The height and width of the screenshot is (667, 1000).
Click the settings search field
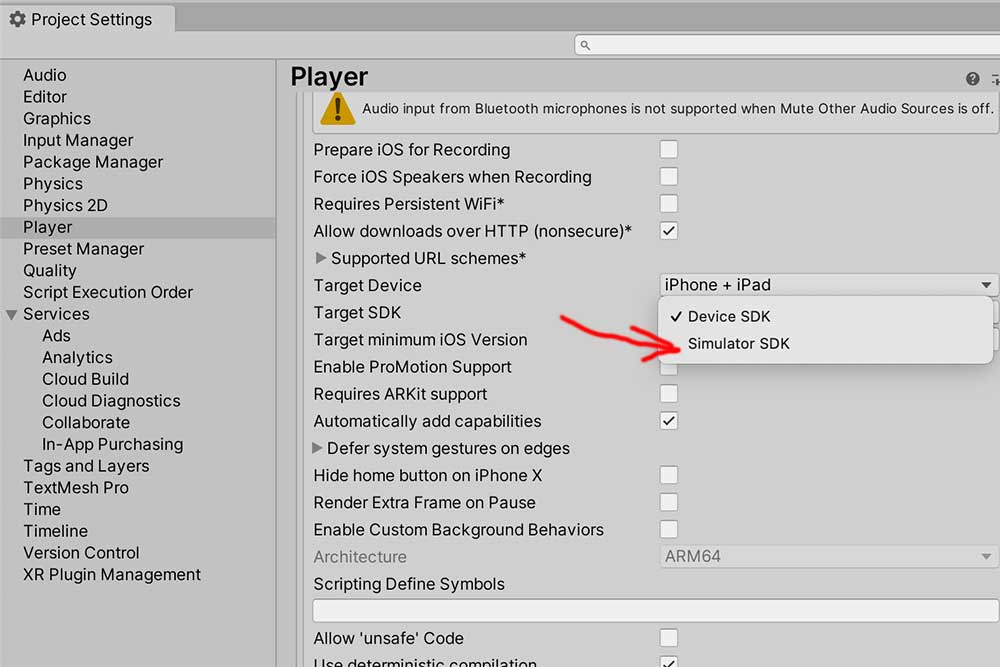click(x=787, y=45)
